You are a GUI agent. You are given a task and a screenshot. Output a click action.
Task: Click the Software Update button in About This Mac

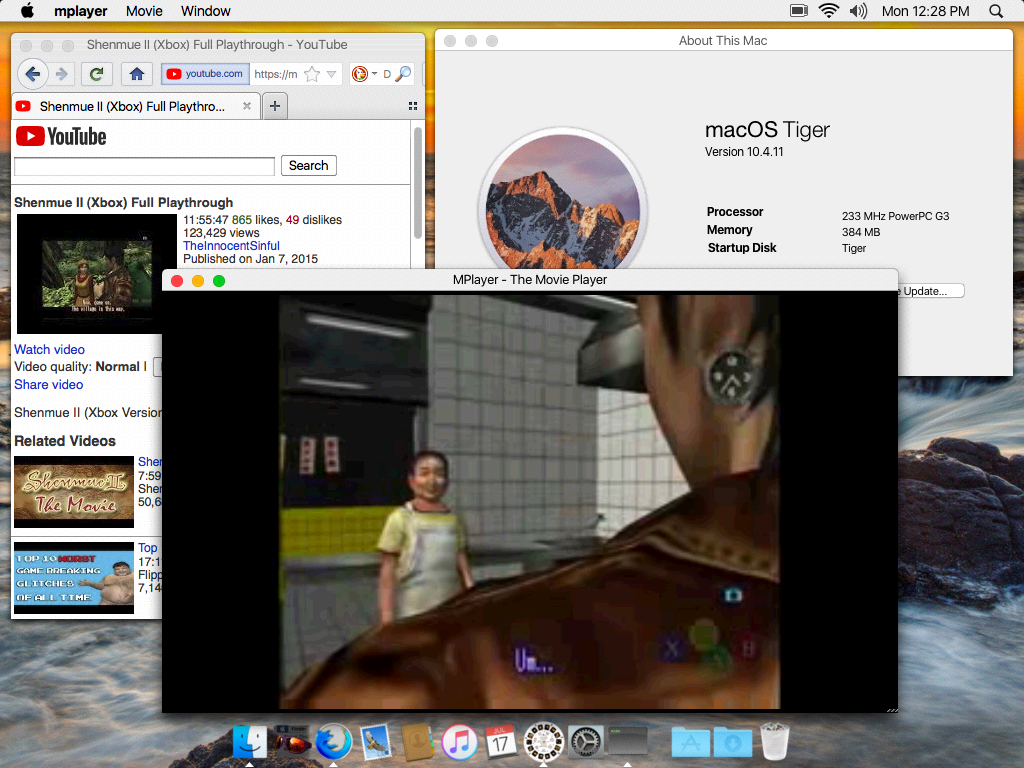point(931,291)
